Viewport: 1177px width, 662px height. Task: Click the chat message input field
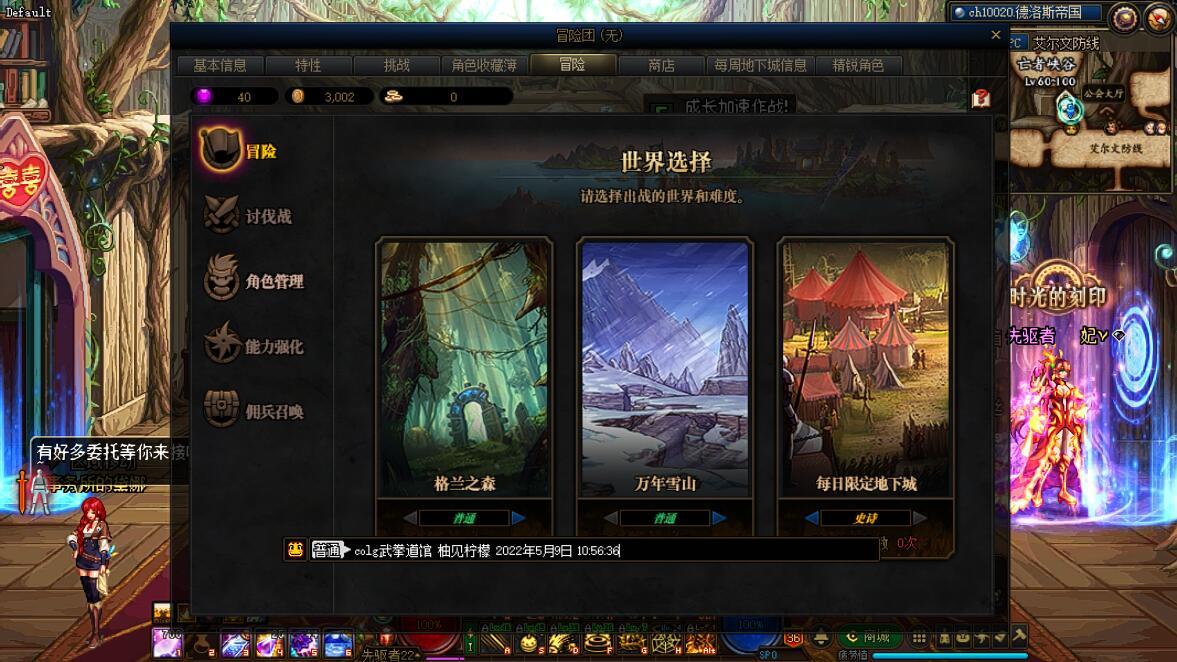(616, 550)
